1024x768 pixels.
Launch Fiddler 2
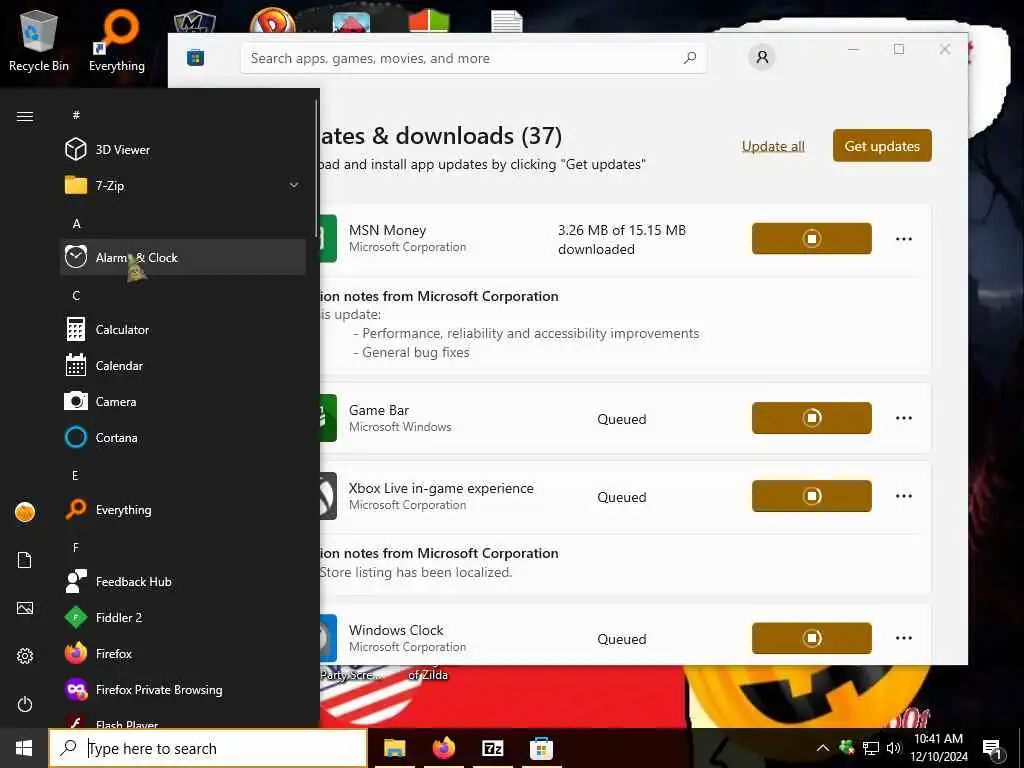tap(183, 617)
